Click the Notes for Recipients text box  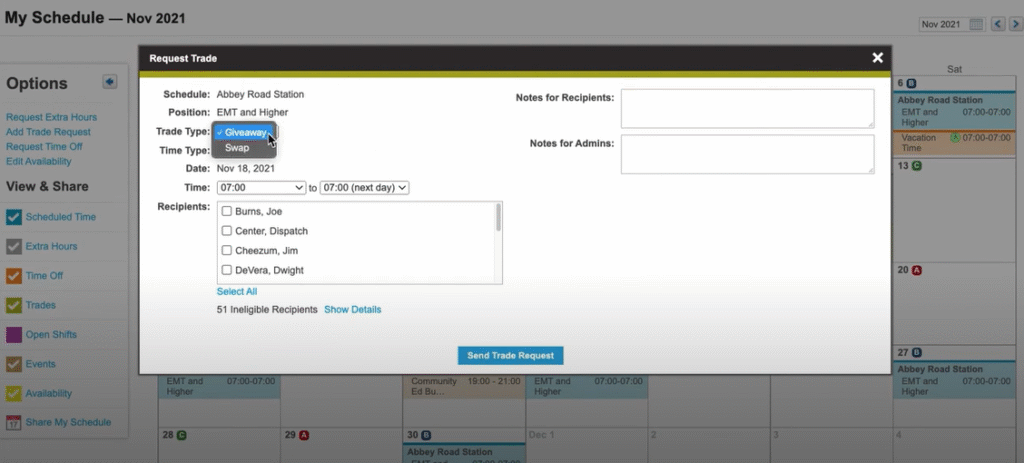tap(747, 108)
